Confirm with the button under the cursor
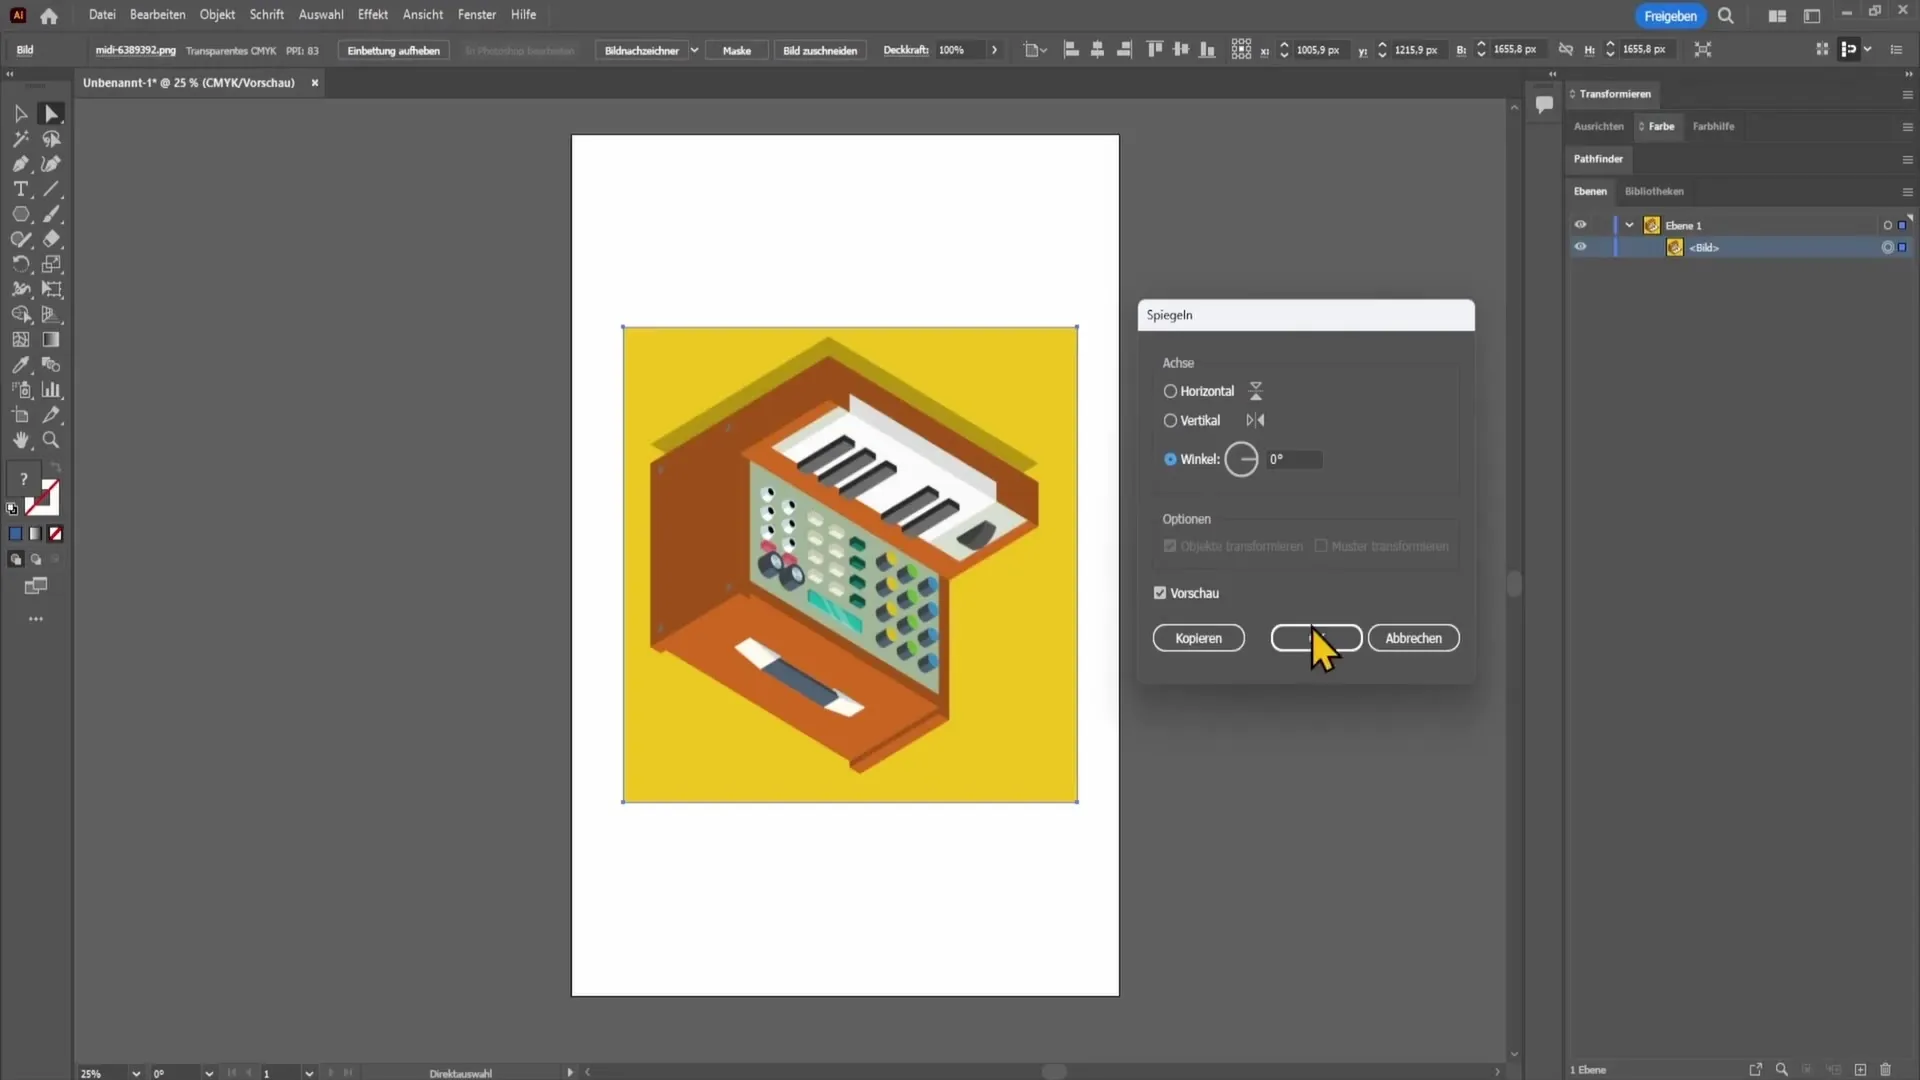Screen dimensions: 1920x1080 [1316, 638]
